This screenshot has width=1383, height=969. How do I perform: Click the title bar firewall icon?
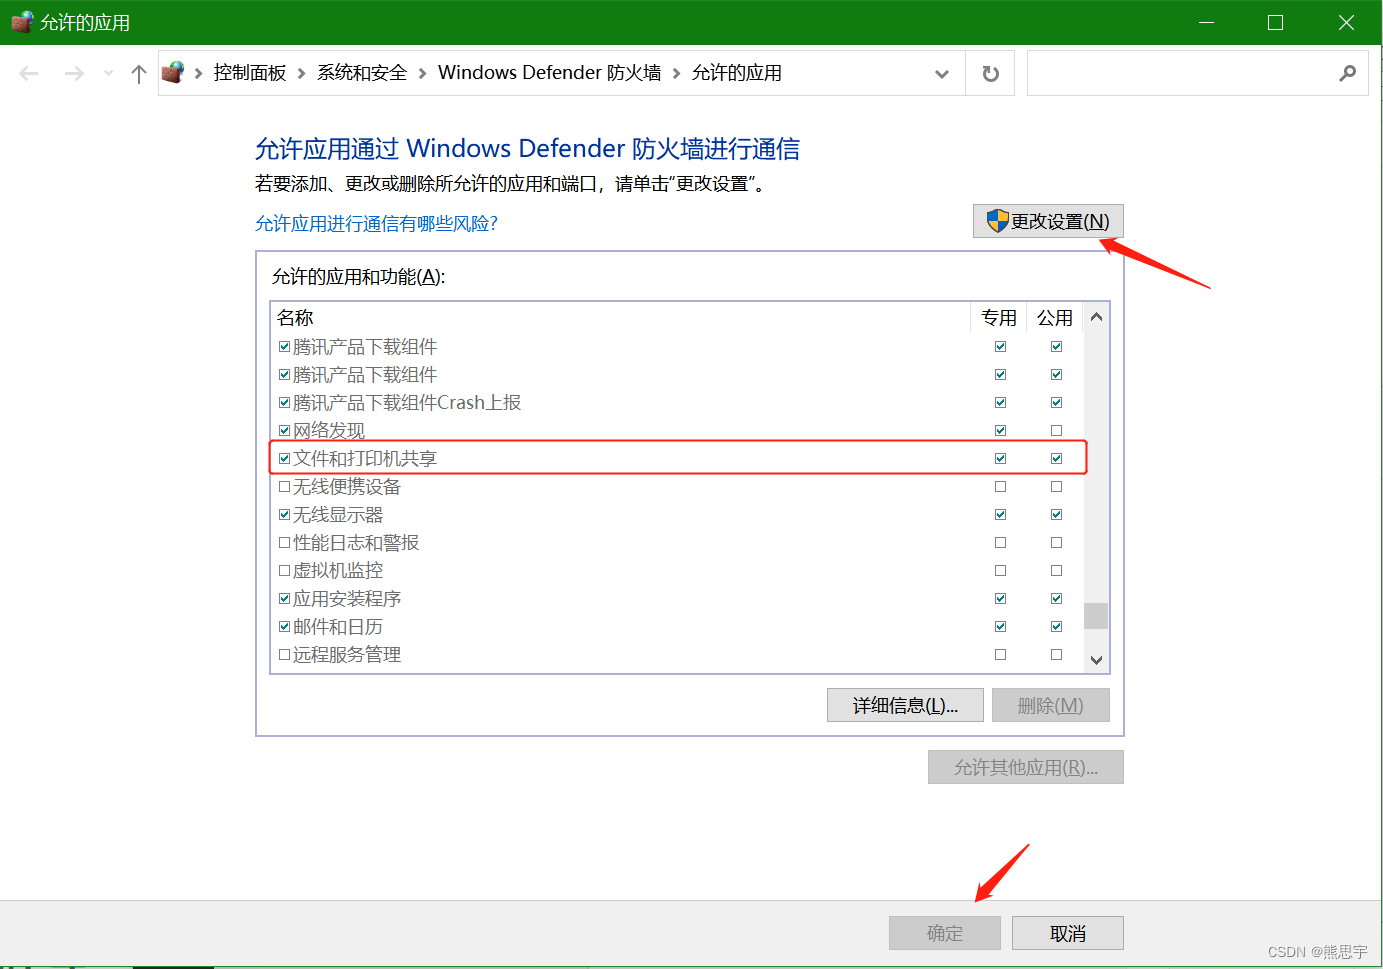(21, 22)
